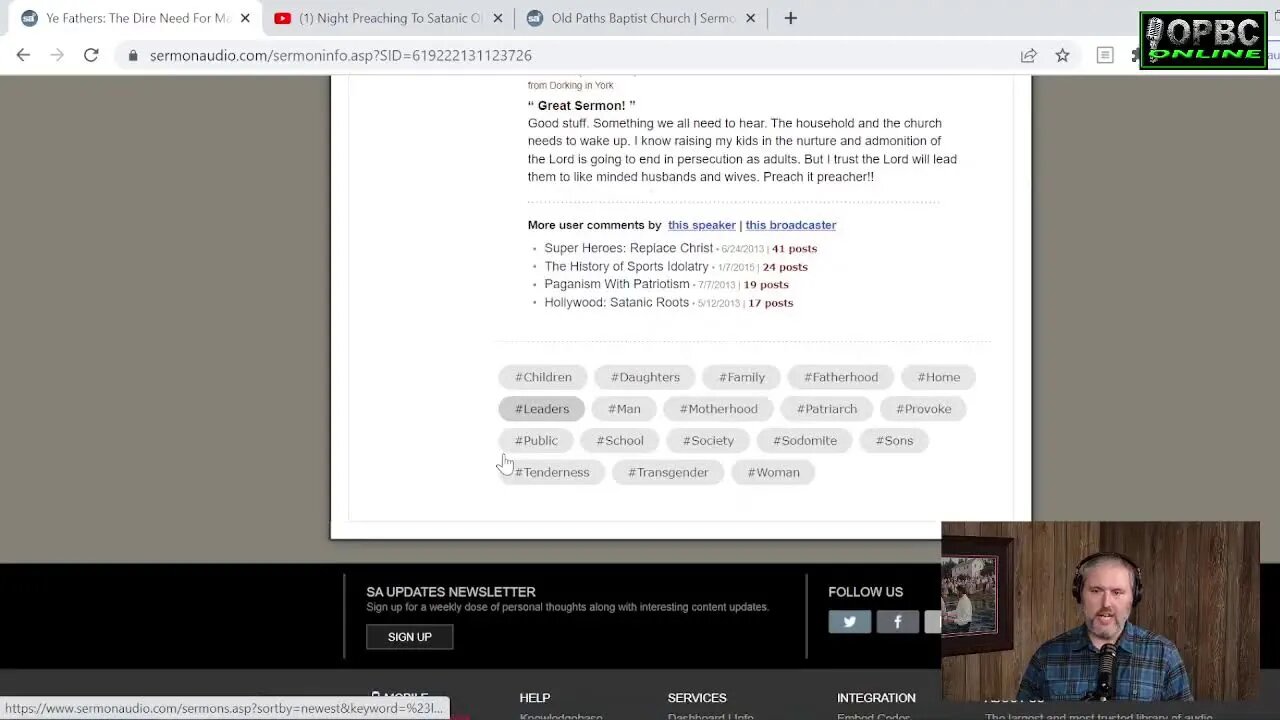The image size is (1280, 720).
Task: Bookmark this page with the star
Action: tap(1062, 56)
